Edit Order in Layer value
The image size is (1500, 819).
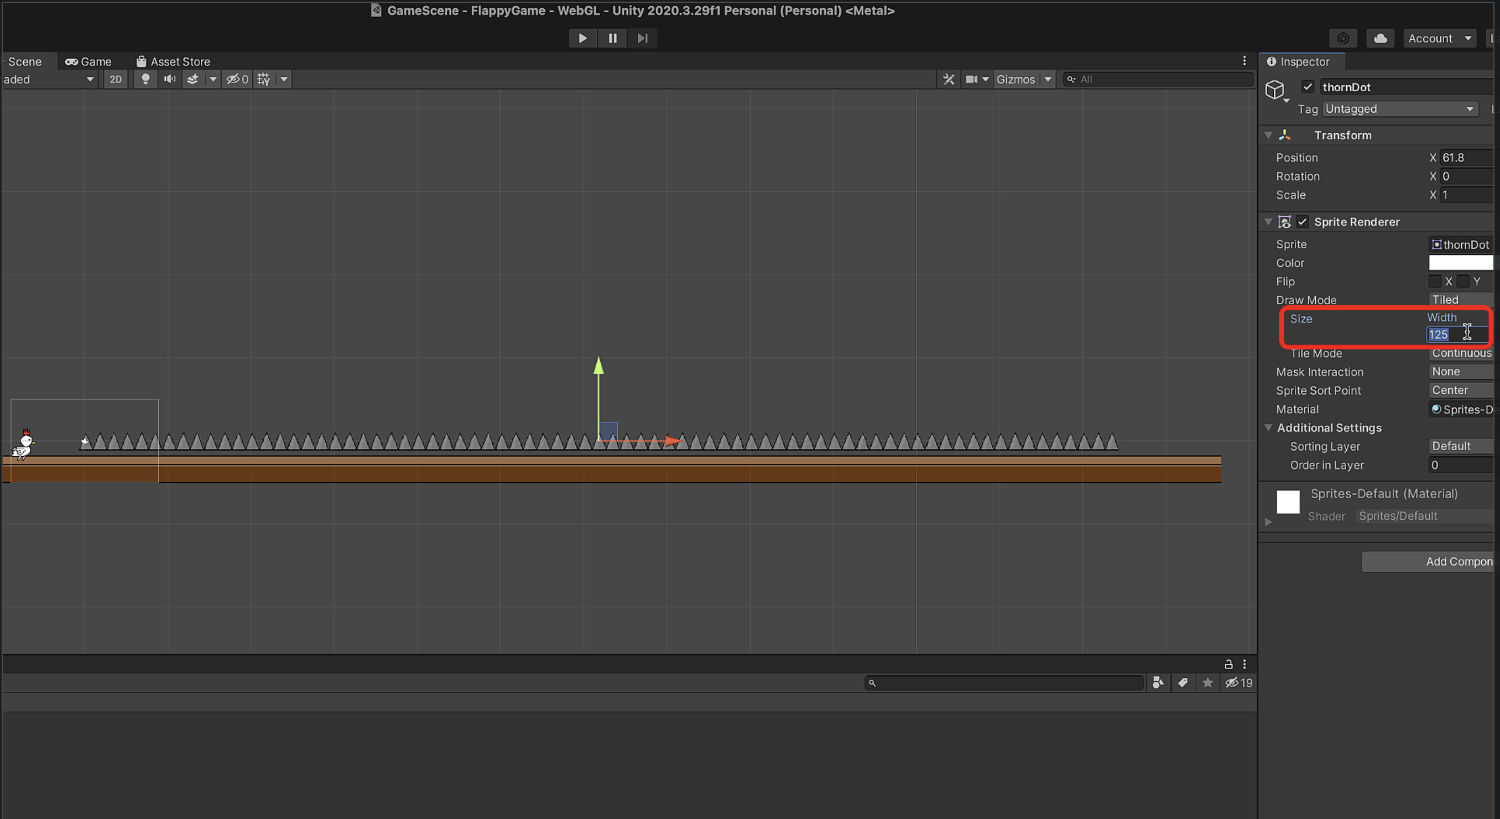(x=1461, y=465)
